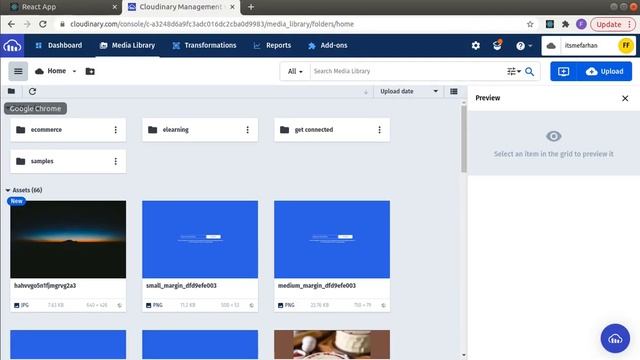
Task: Focus the Search Media Library field
Action: [408, 71]
